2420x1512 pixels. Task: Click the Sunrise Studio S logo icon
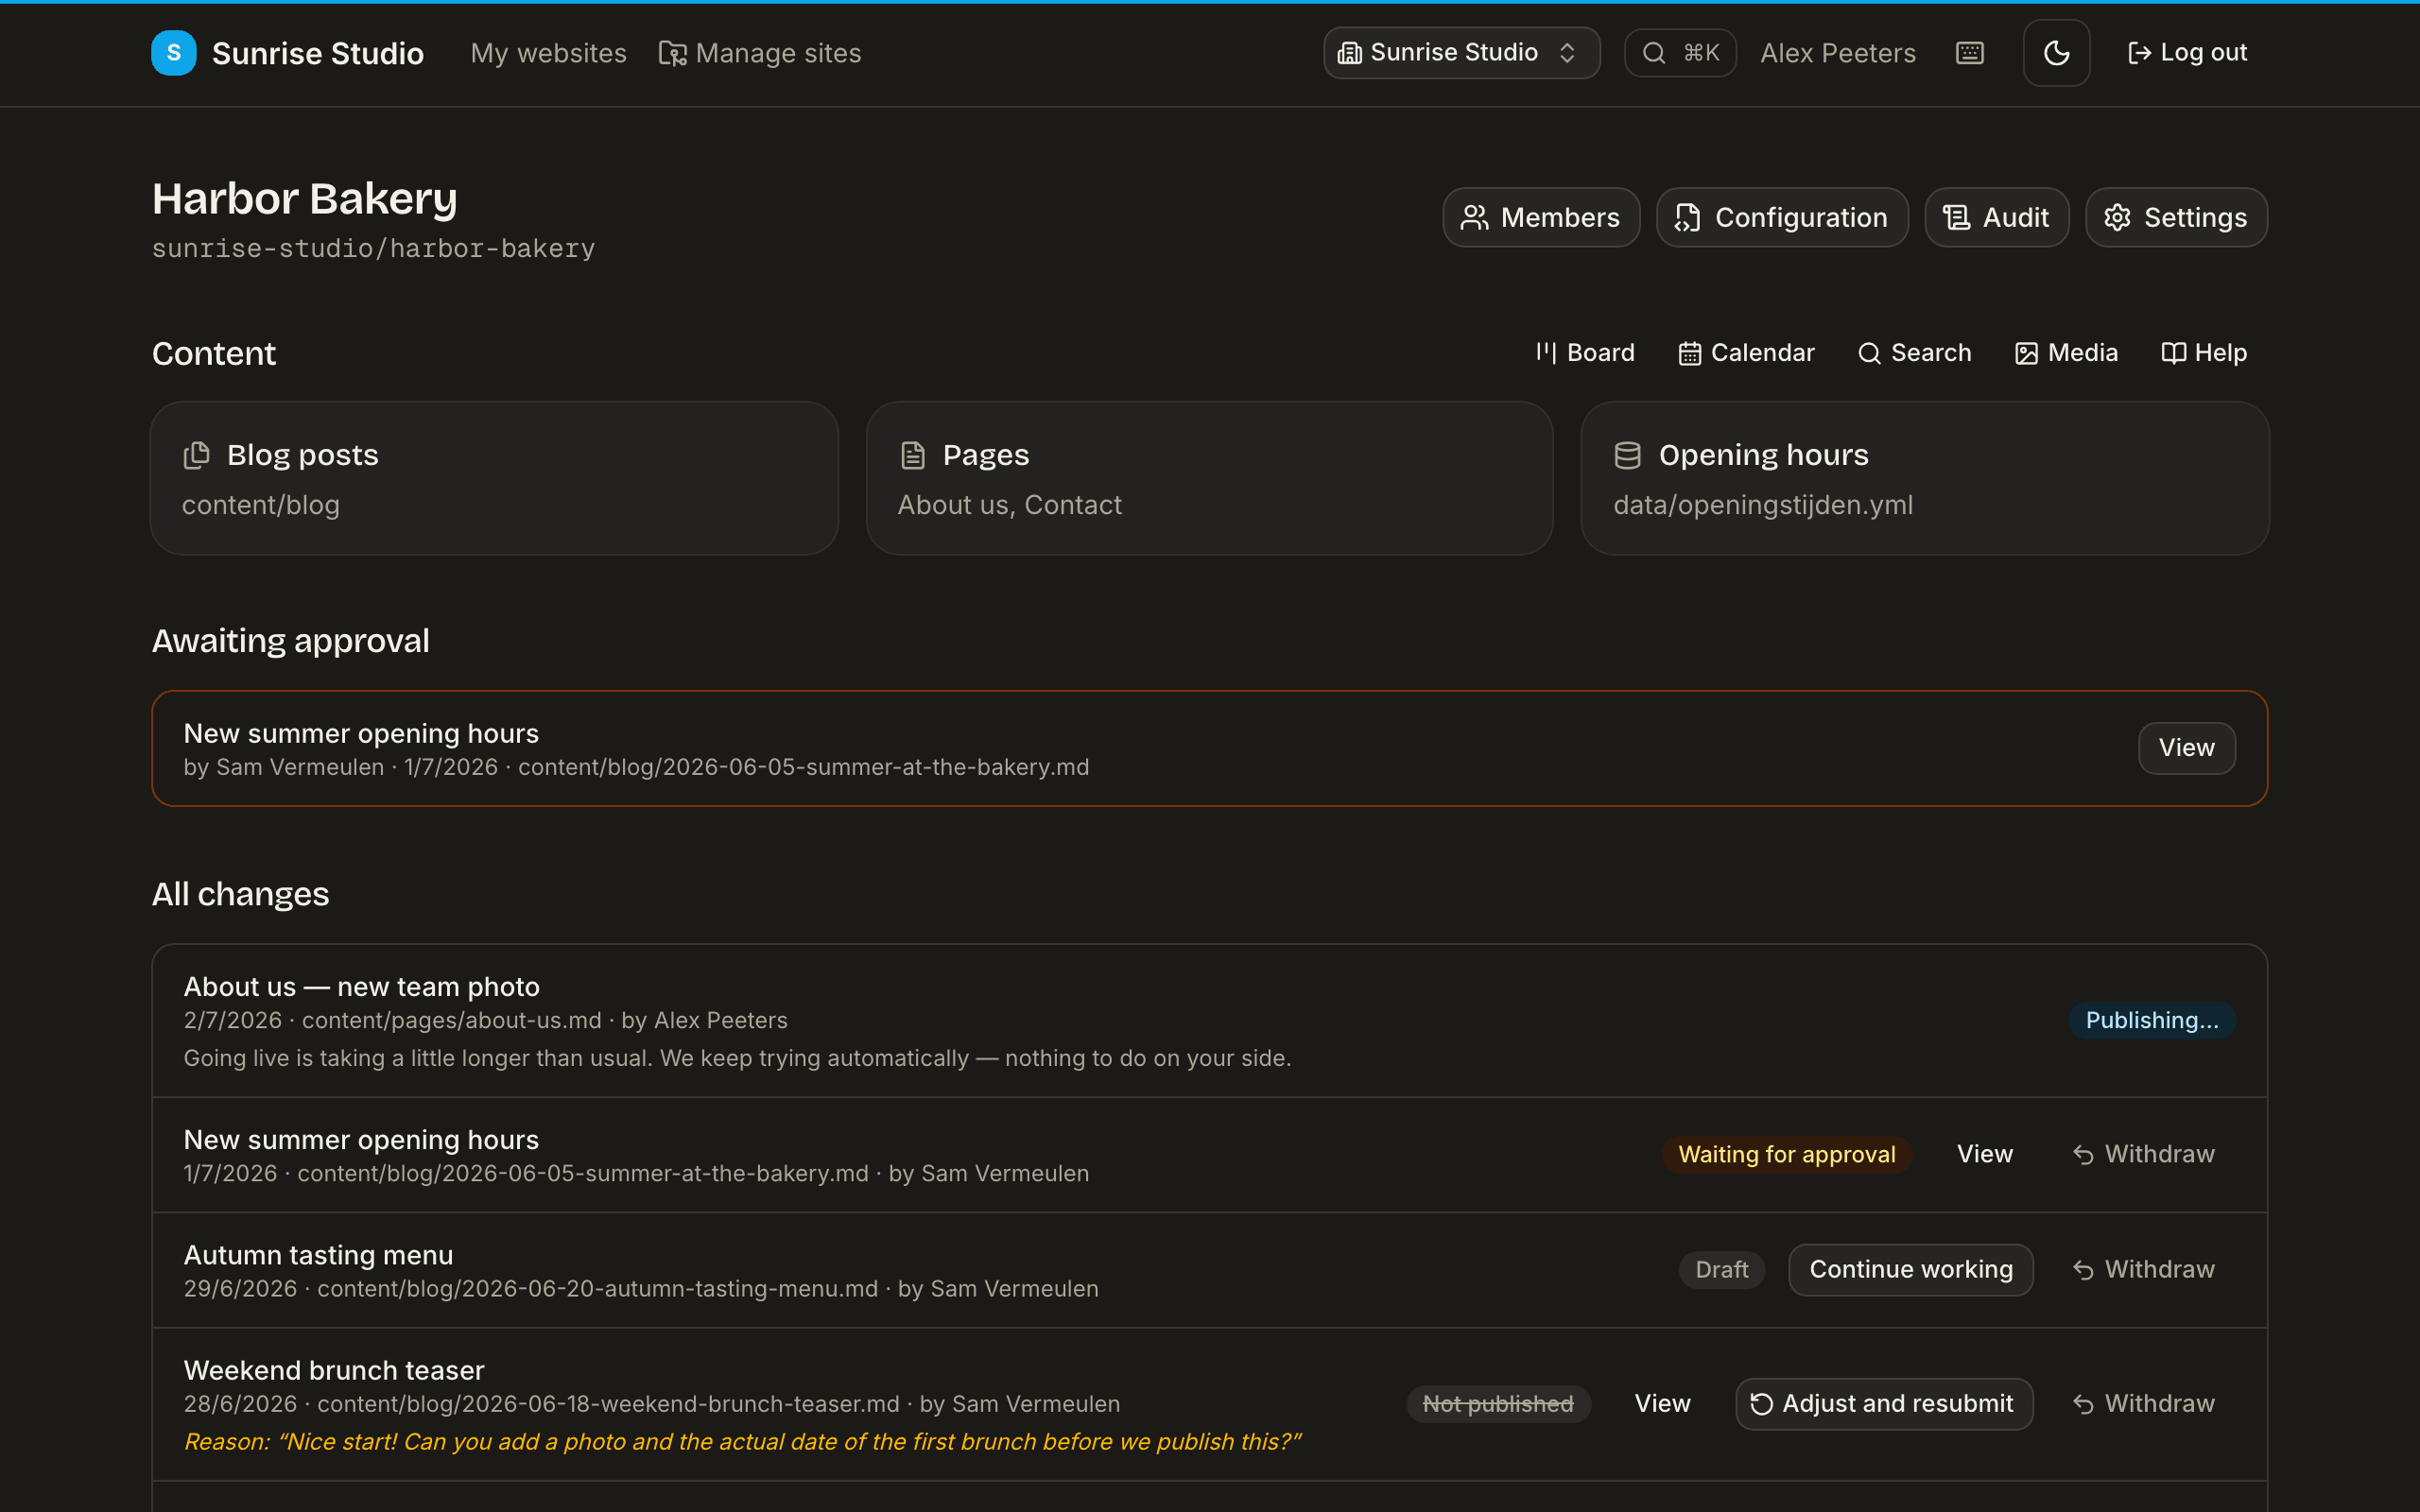point(173,53)
